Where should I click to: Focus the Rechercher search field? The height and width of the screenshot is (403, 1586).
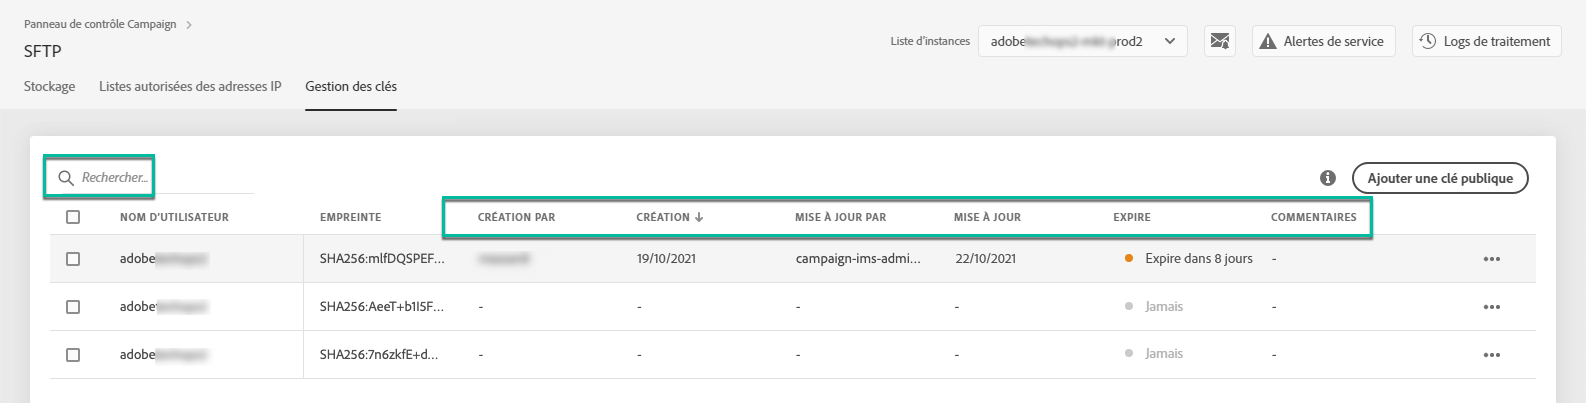(115, 178)
